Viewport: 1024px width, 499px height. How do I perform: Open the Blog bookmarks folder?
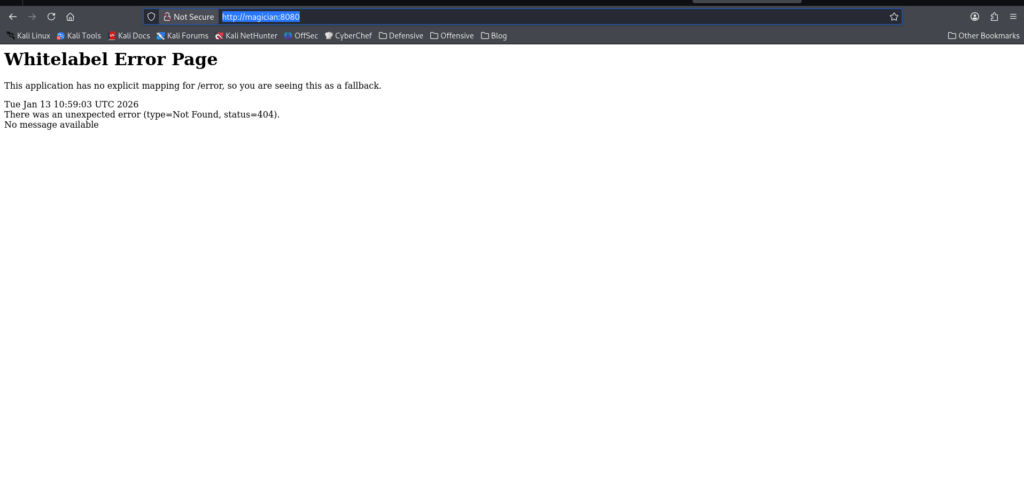[x=494, y=36]
